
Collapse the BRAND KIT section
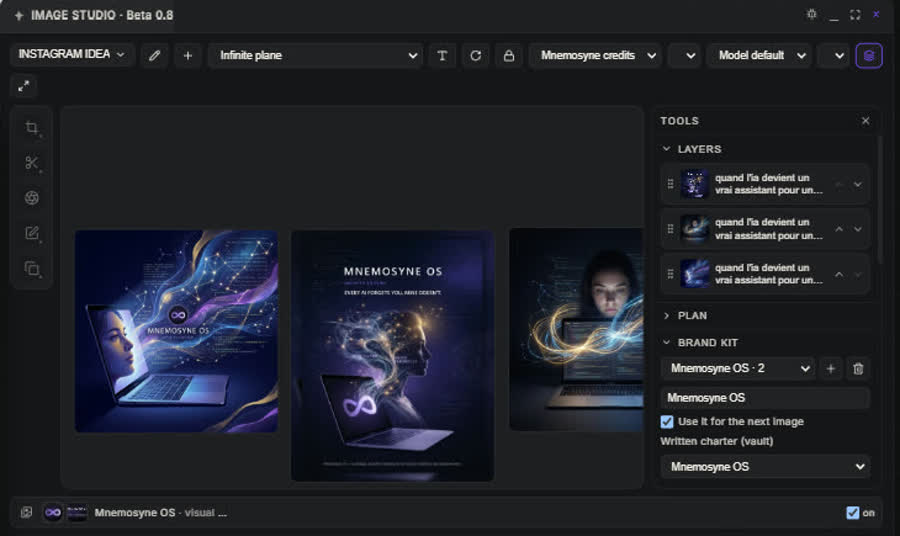tap(666, 342)
